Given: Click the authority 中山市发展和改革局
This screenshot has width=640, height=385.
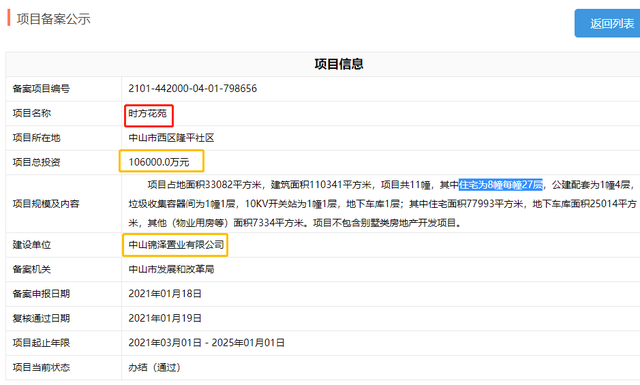Looking at the screenshot, I should [171, 269].
